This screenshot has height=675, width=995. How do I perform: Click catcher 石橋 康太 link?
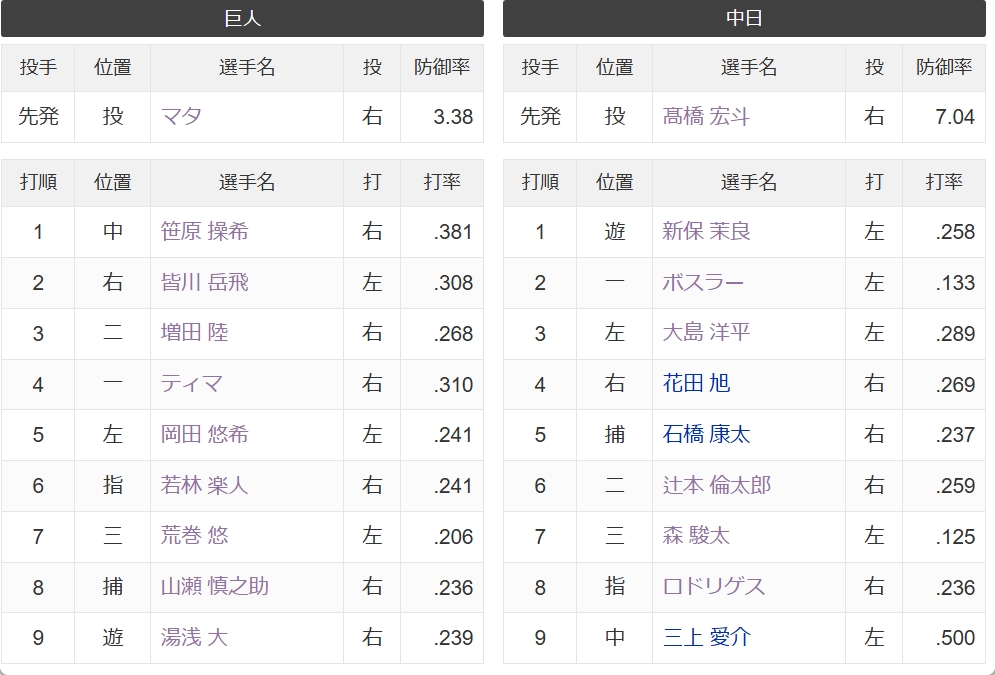point(706,435)
